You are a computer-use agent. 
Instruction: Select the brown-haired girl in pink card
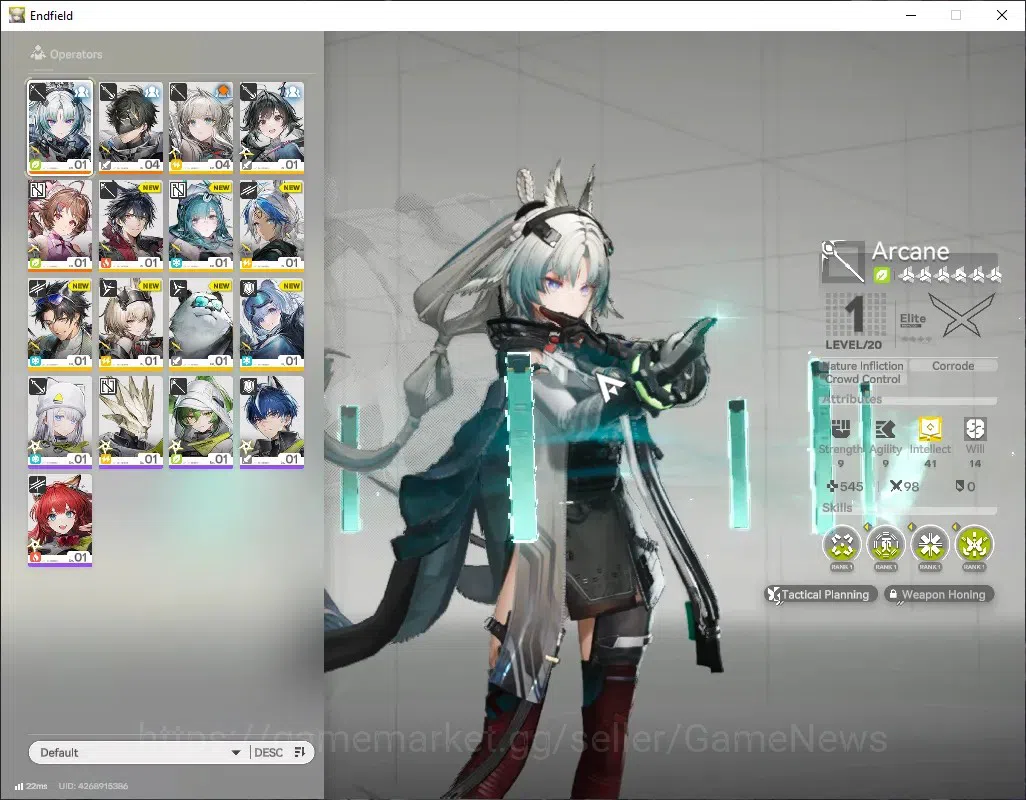(60, 226)
